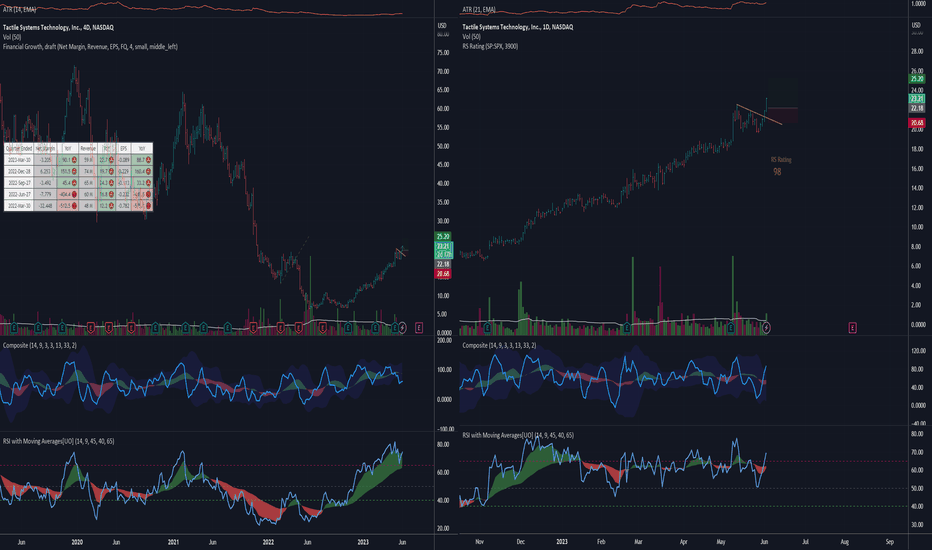
Task: Click the ATR (14, EMA) indicator legend
Action: 19,10
